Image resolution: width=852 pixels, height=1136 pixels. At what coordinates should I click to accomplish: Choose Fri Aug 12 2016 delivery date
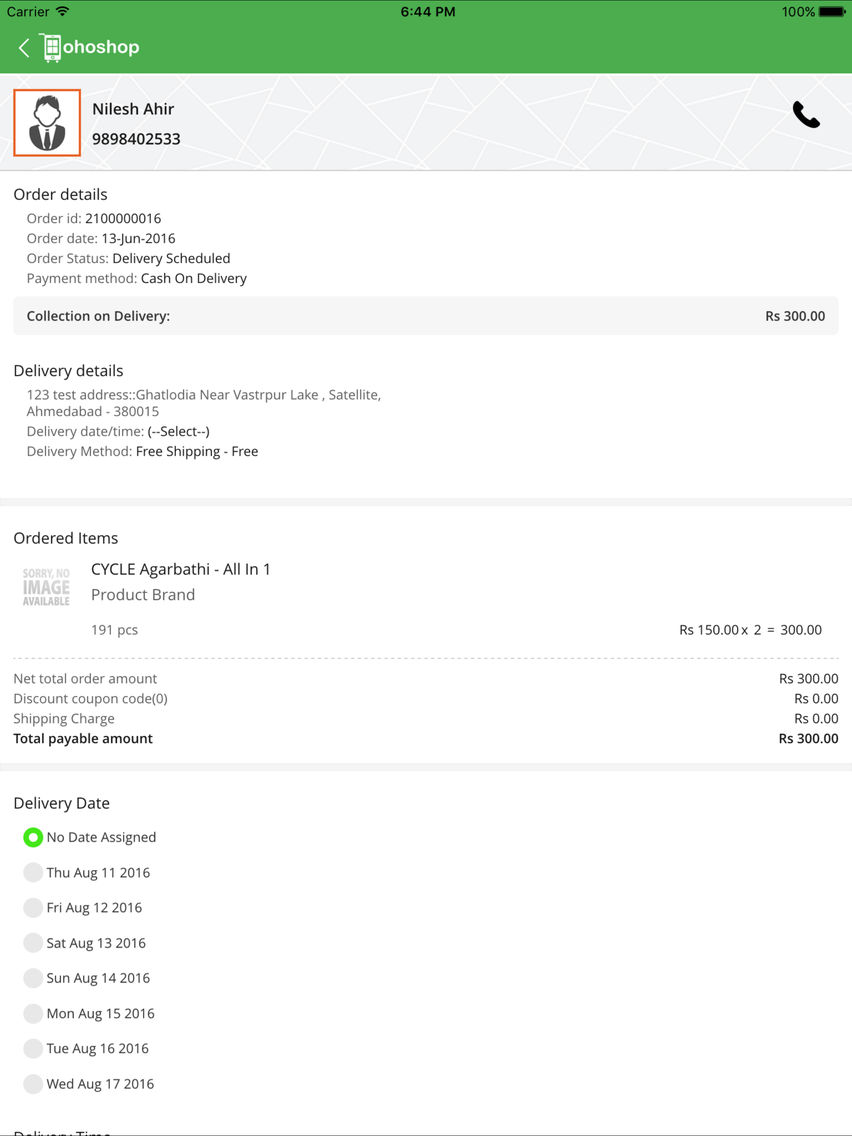[33, 908]
